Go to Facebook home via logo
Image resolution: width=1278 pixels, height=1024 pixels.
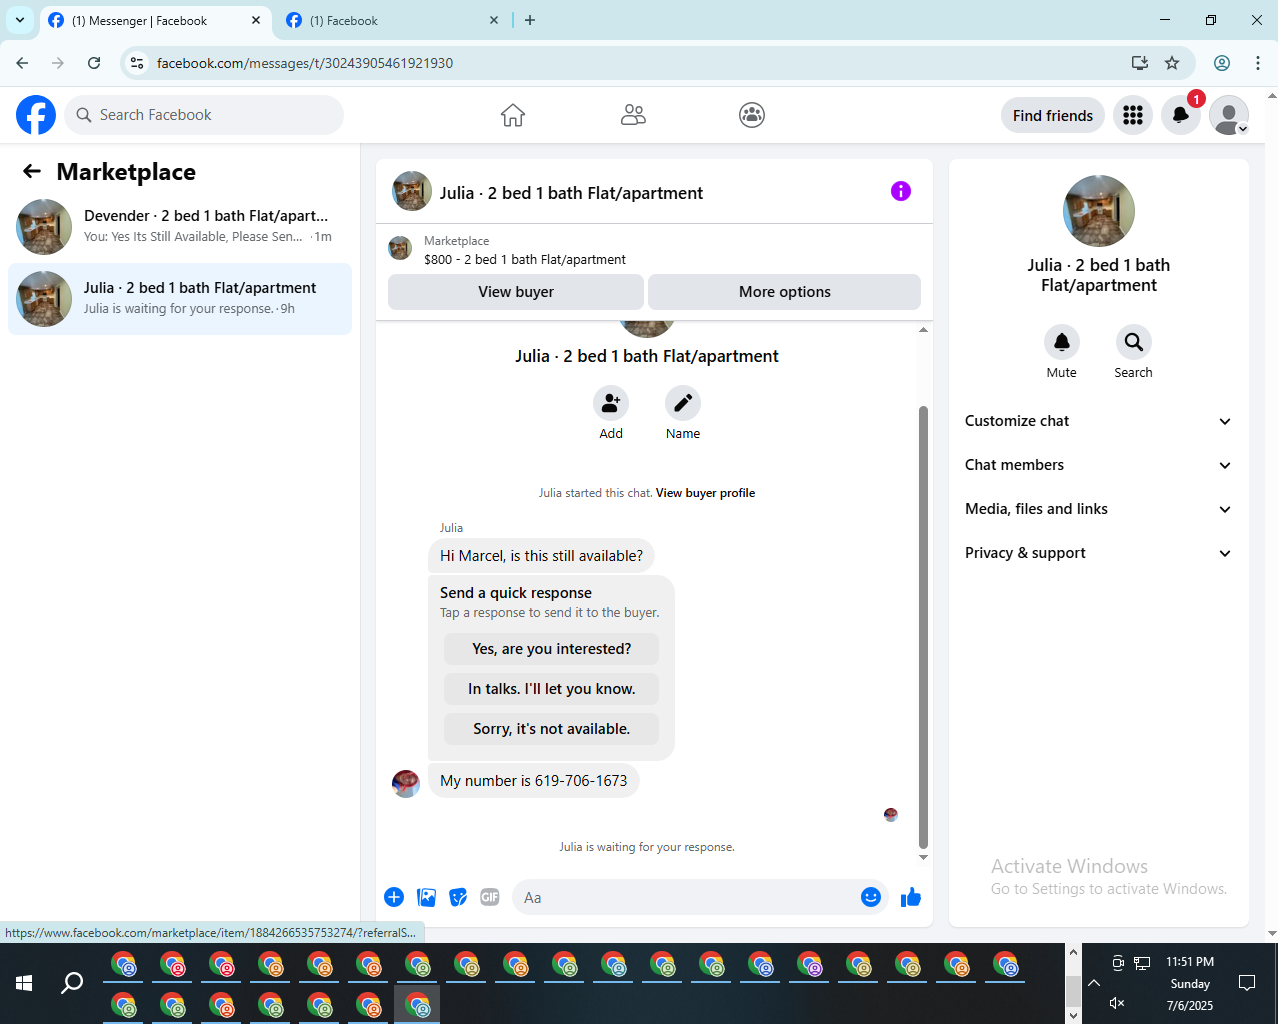click(x=36, y=115)
